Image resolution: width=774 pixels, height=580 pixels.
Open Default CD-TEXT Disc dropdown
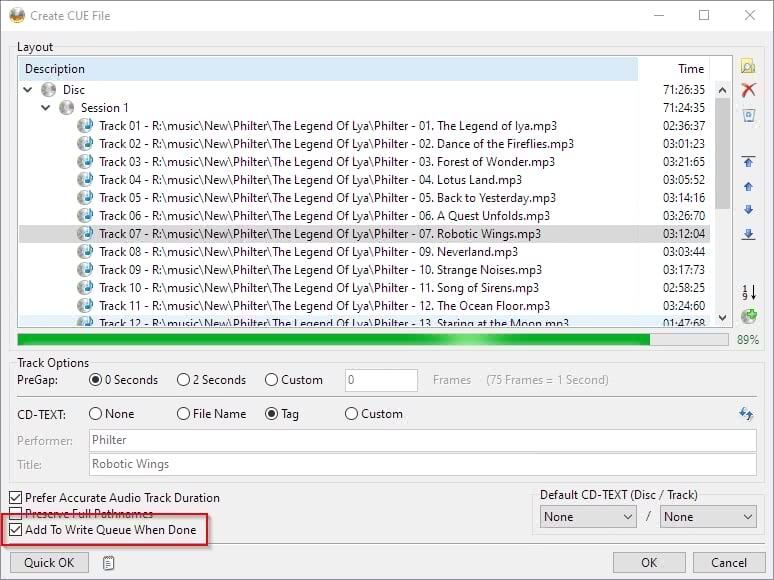tap(587, 517)
